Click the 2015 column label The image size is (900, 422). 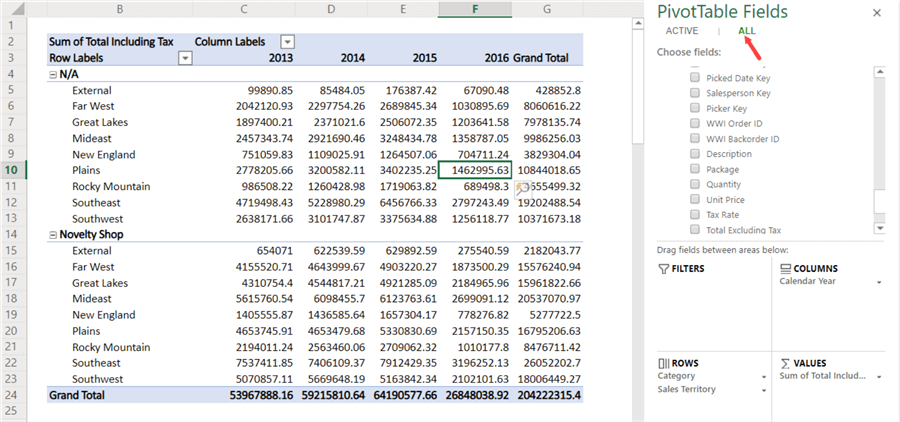coord(402,58)
